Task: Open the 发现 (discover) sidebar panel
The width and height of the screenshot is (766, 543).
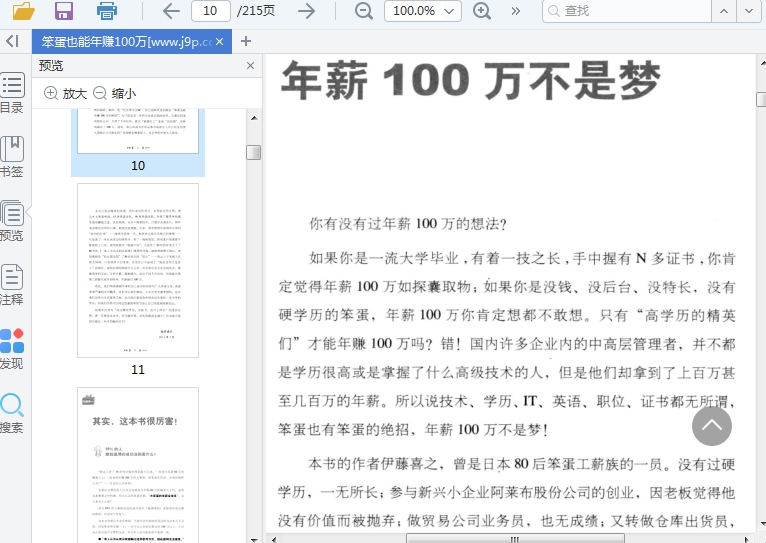Action: [x=12, y=349]
